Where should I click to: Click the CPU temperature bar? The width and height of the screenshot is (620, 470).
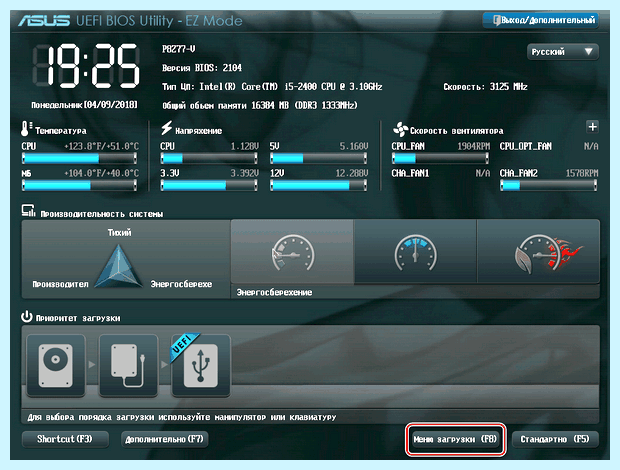tap(79, 159)
